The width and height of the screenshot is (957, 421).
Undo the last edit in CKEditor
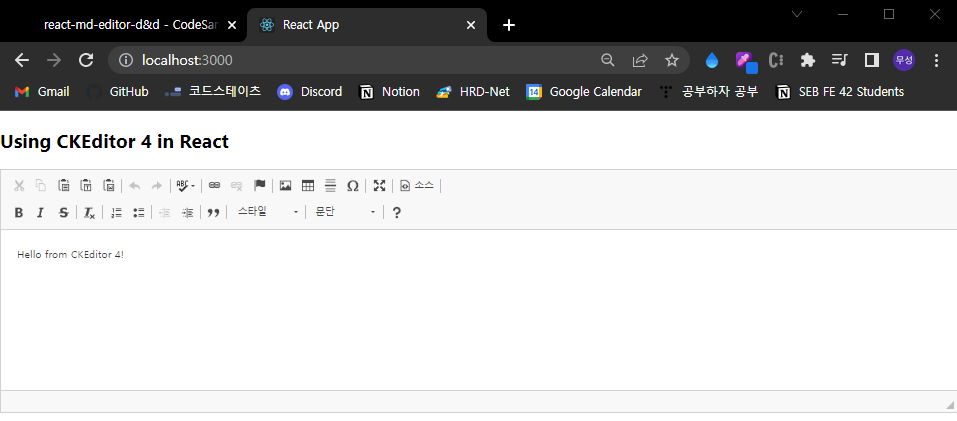(134, 185)
